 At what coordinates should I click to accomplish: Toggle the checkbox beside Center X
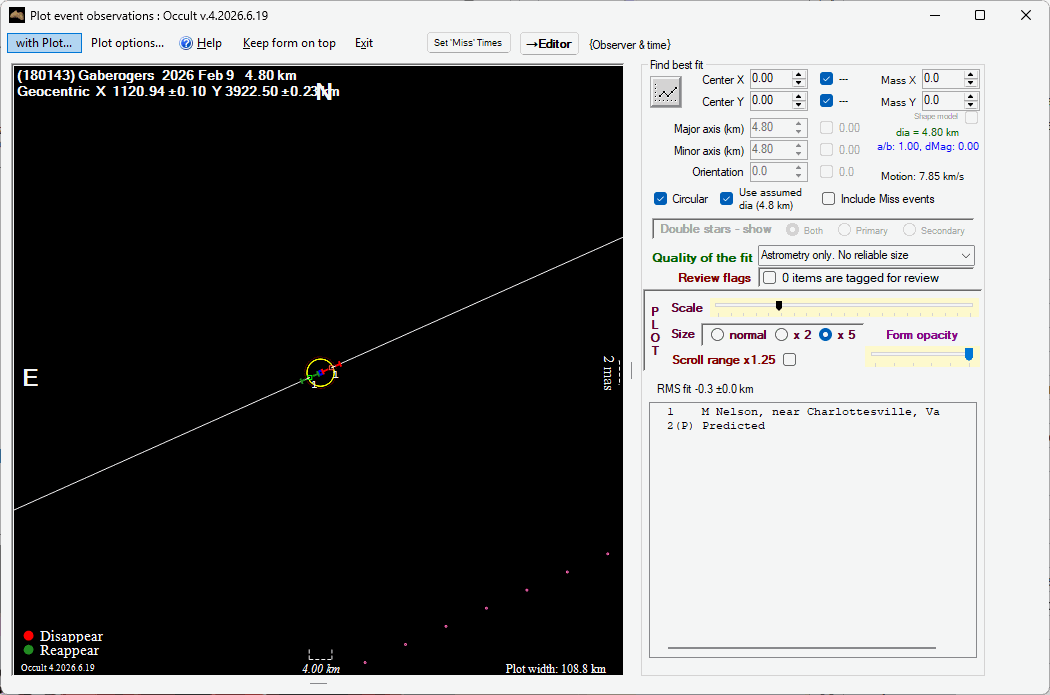click(x=826, y=79)
